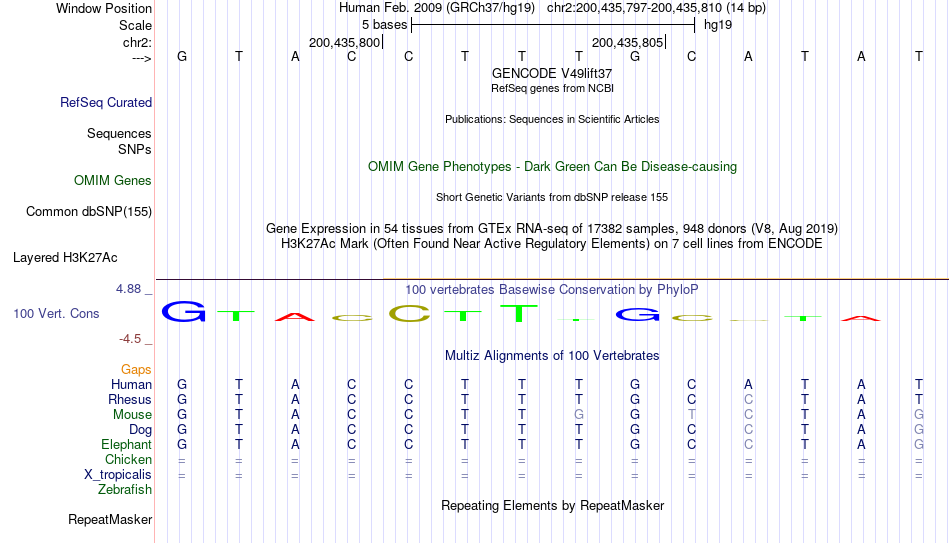Click the RefSeq Curated track label
Screen dimensions: 950x543
coord(105,102)
